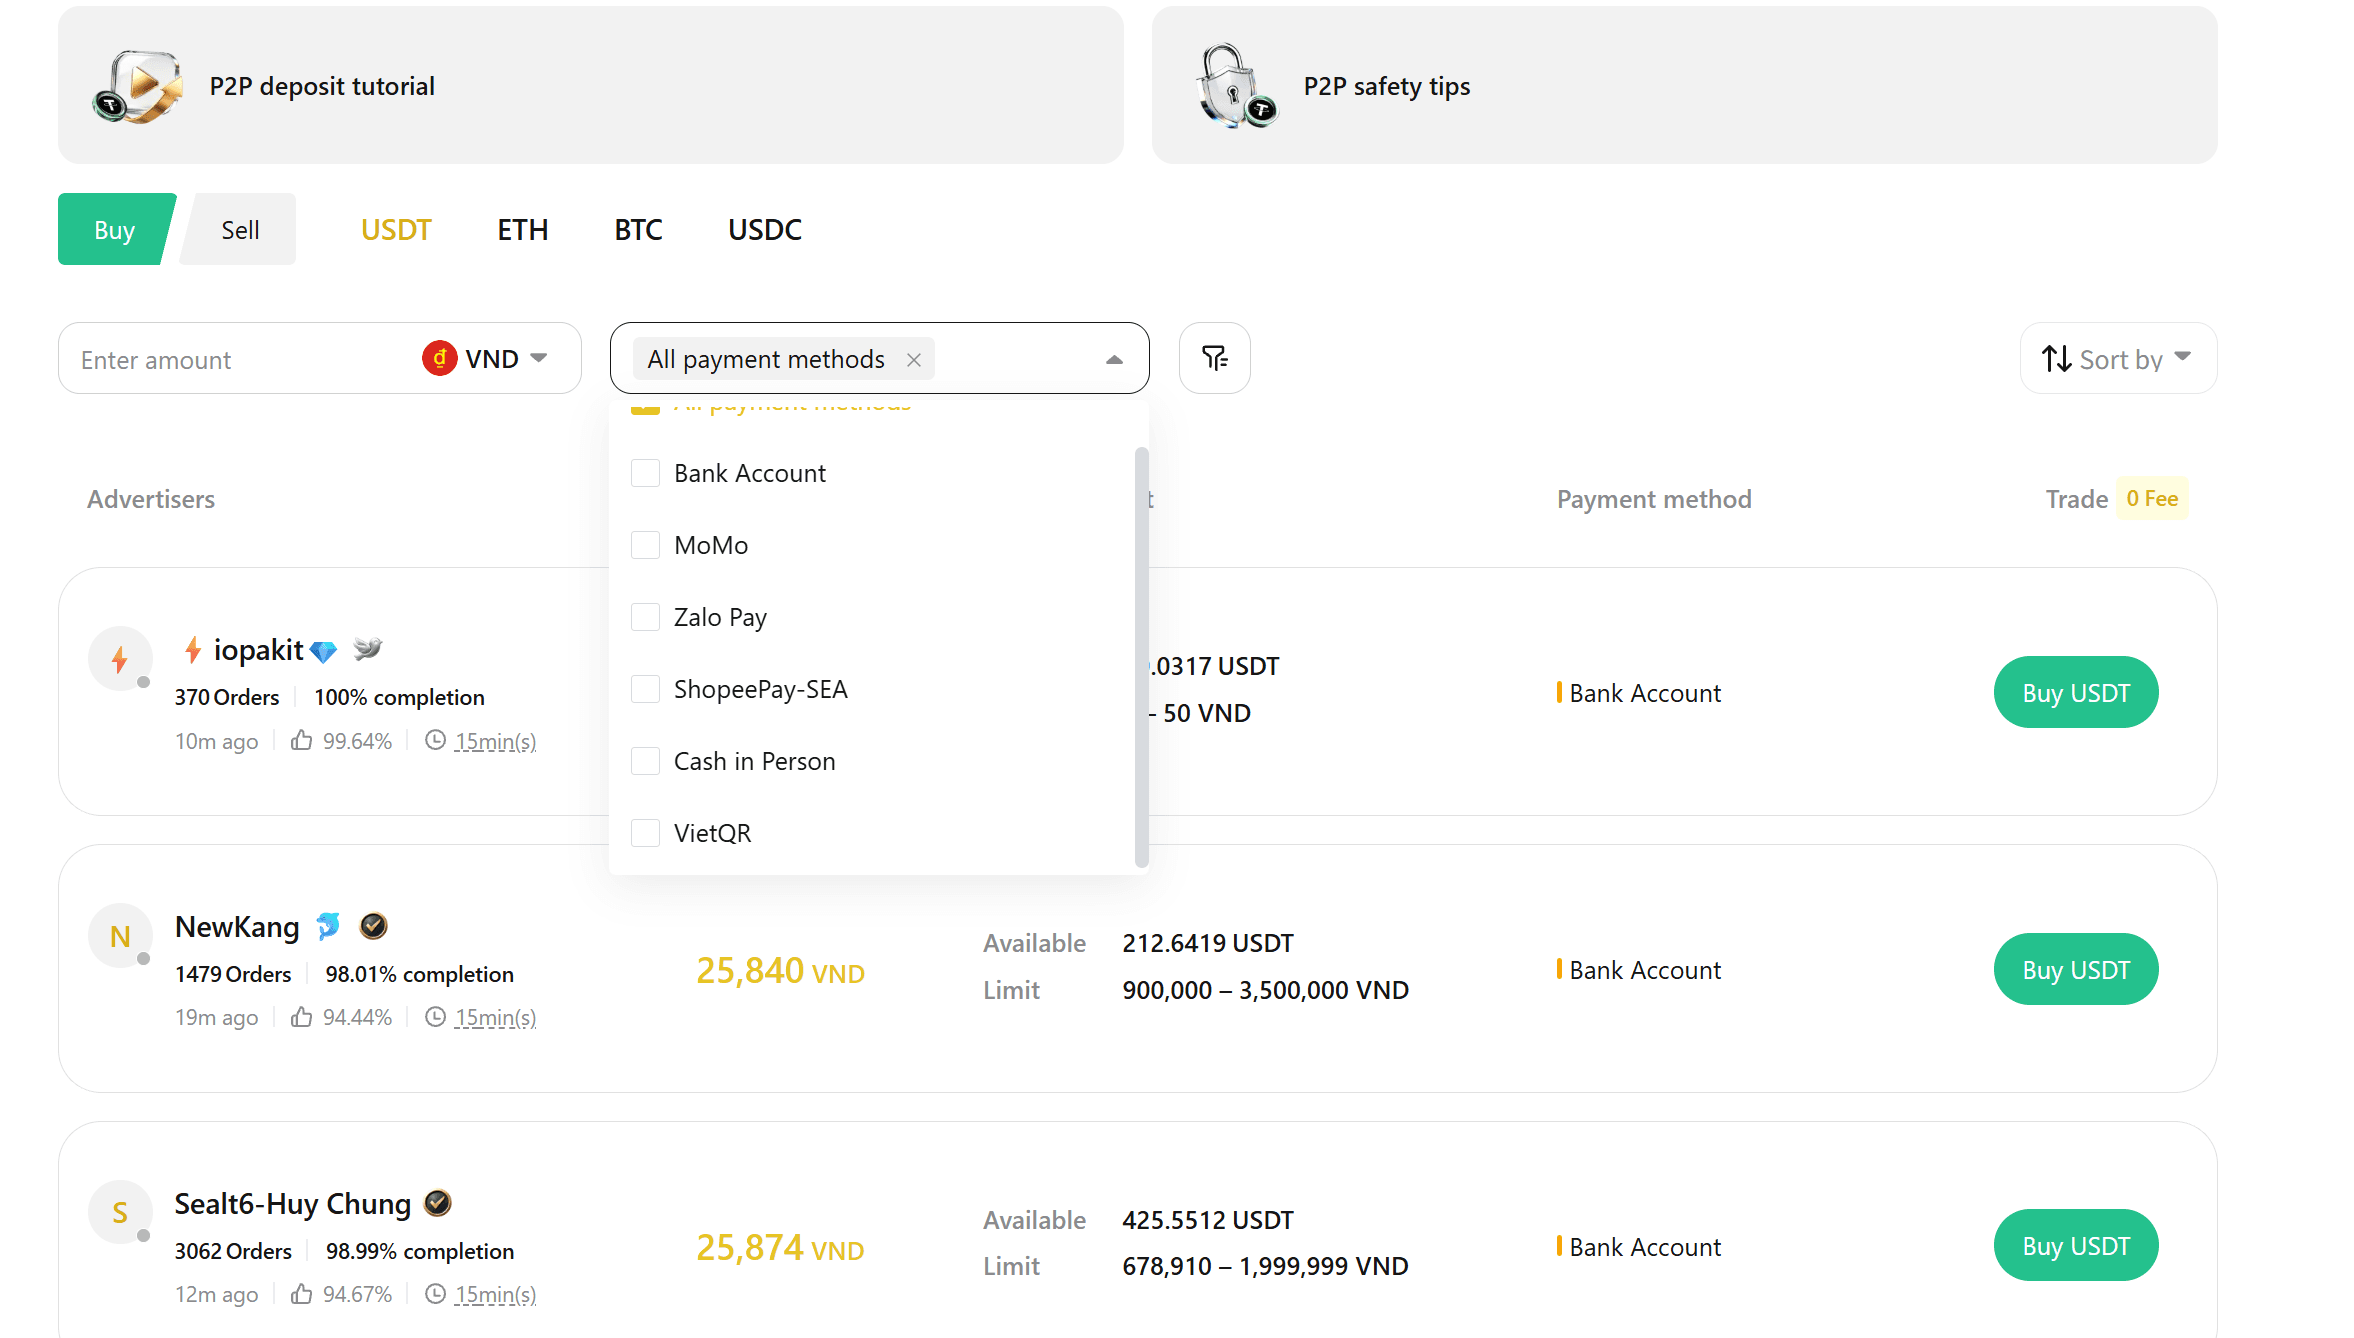
Task: Click Buy USDT for Sealt6-Huy Chung
Action: (x=2076, y=1245)
